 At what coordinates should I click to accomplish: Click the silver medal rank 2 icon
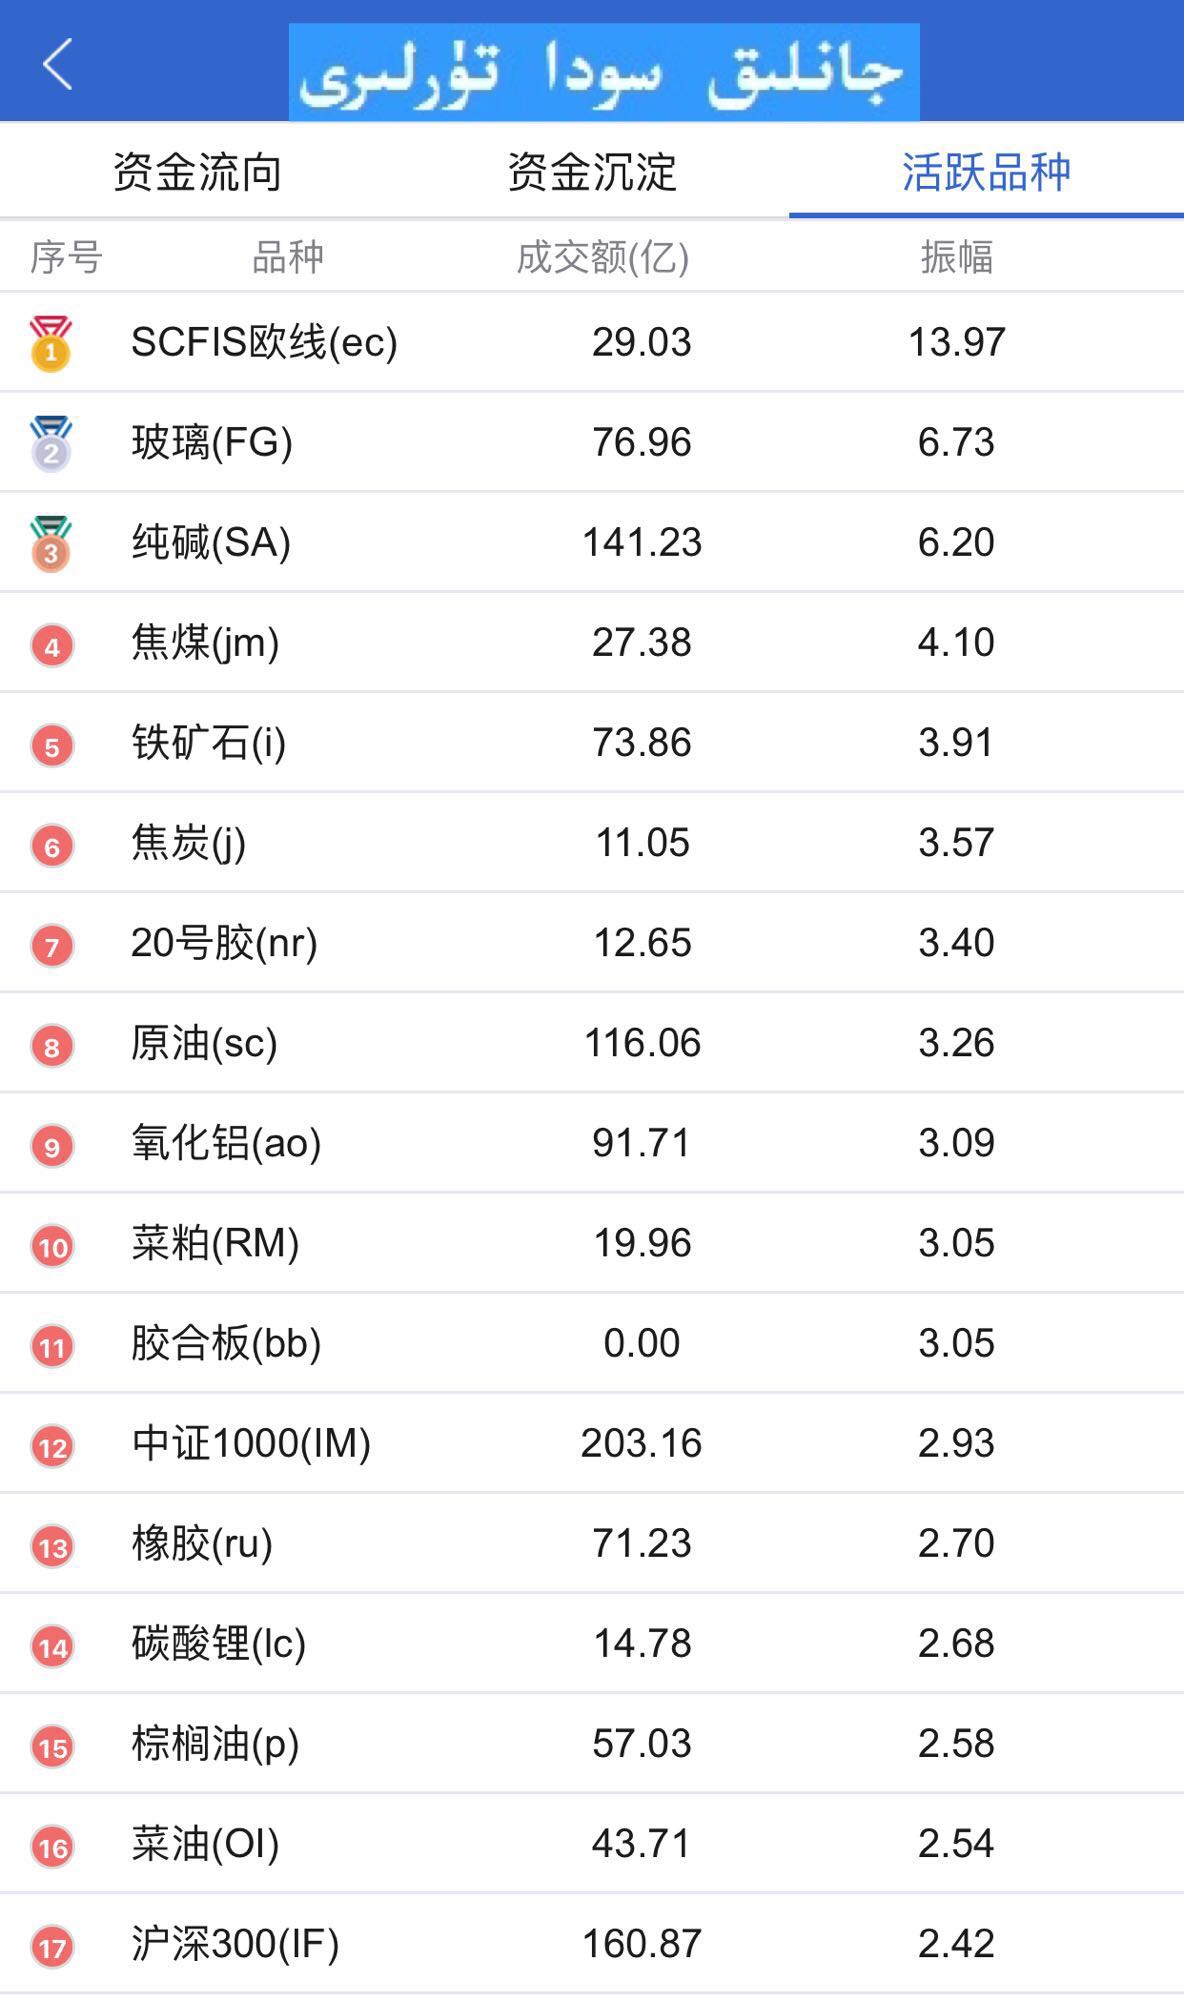coord(51,444)
